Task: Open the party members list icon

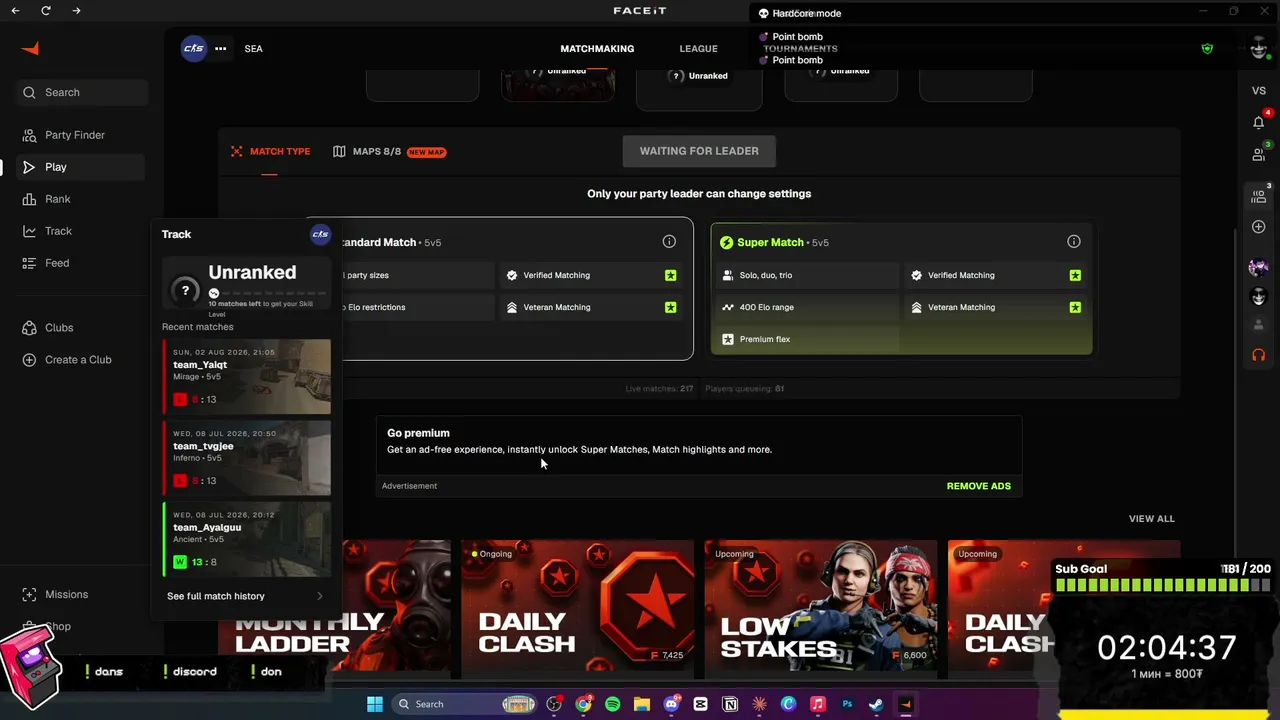Action: tap(1258, 197)
